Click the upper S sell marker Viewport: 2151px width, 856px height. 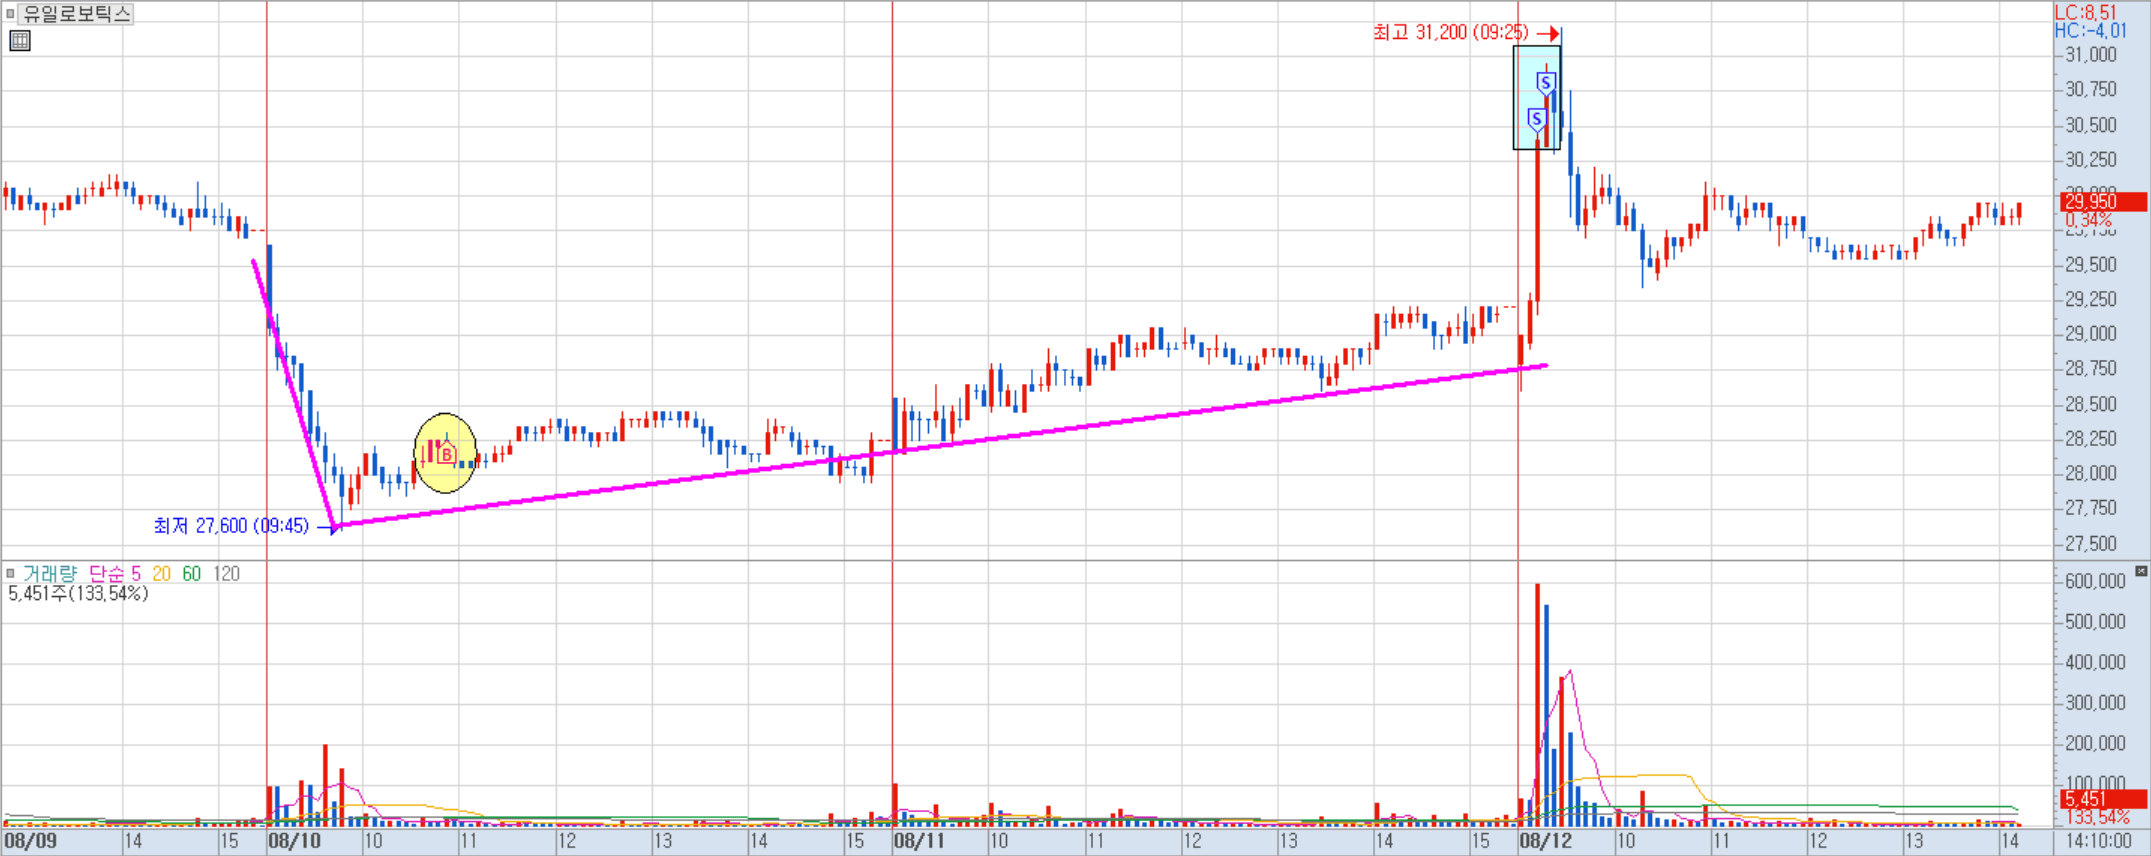1546,82
